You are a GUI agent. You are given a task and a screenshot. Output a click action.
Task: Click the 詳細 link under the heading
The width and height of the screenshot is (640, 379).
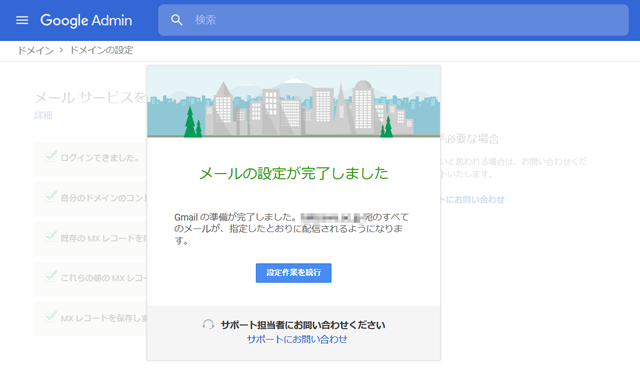[x=43, y=115]
